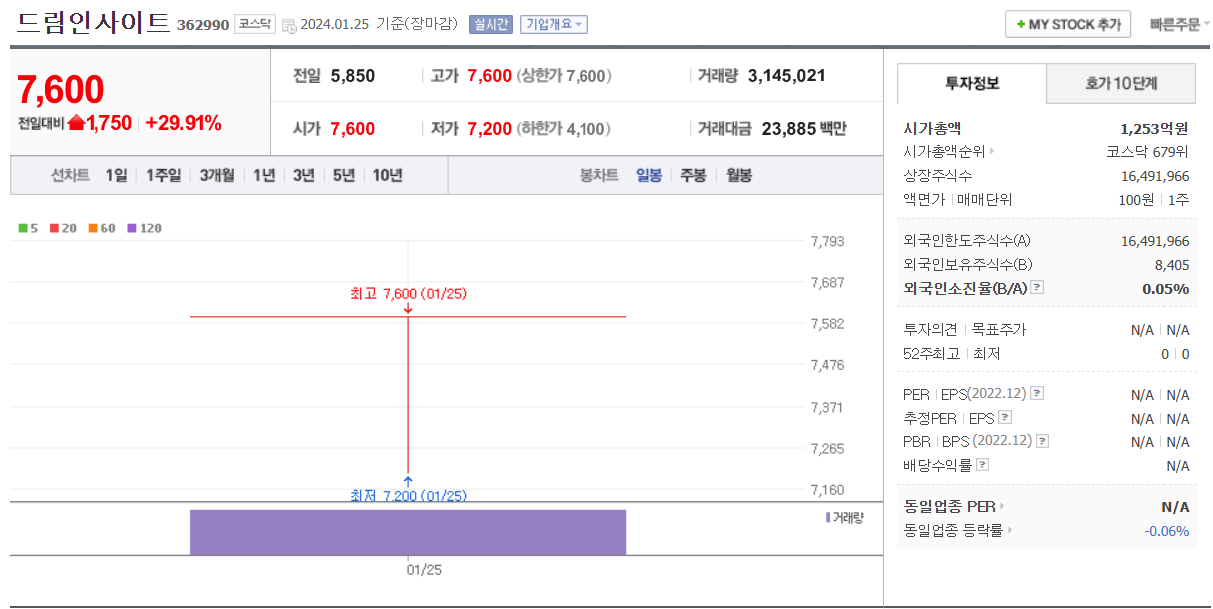Click the purple volume bar for 01/25

click(408, 532)
